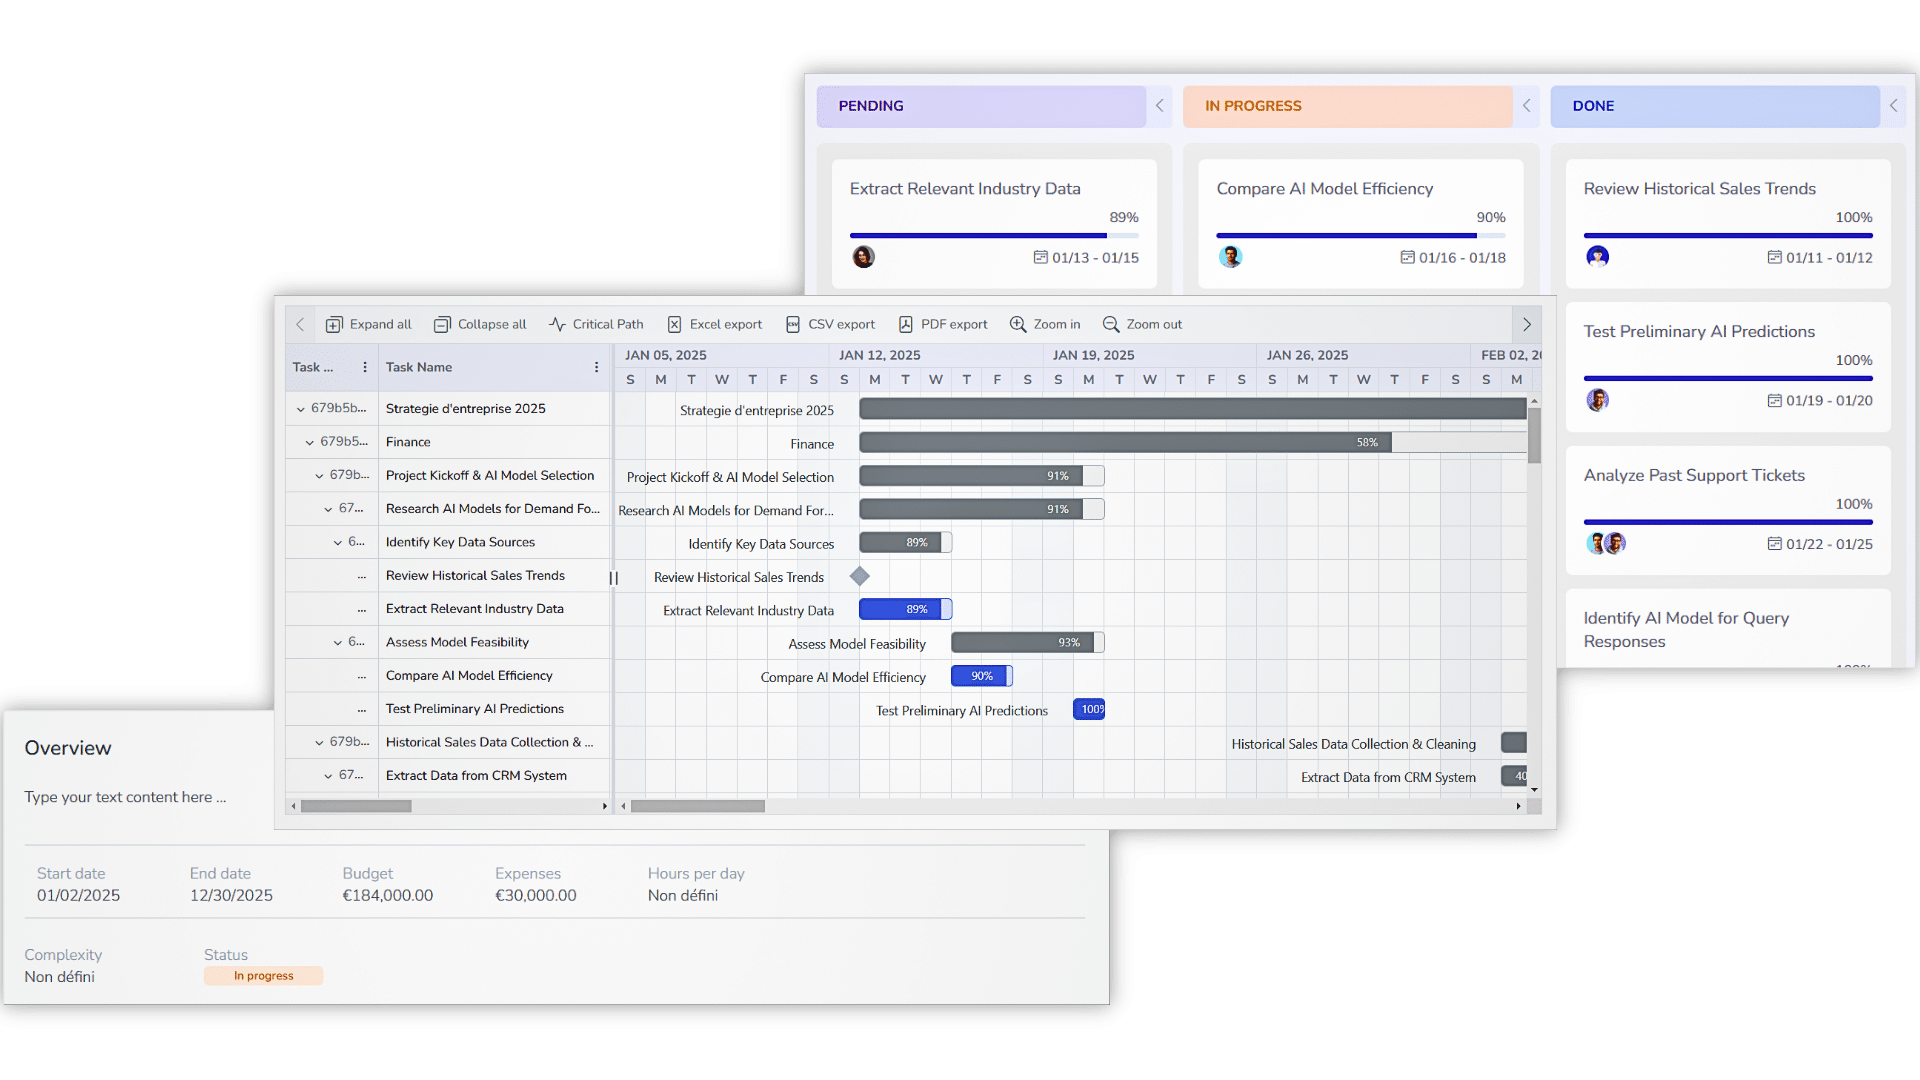
Task: Click the Expand all toolbar icon
Action: coord(334,325)
